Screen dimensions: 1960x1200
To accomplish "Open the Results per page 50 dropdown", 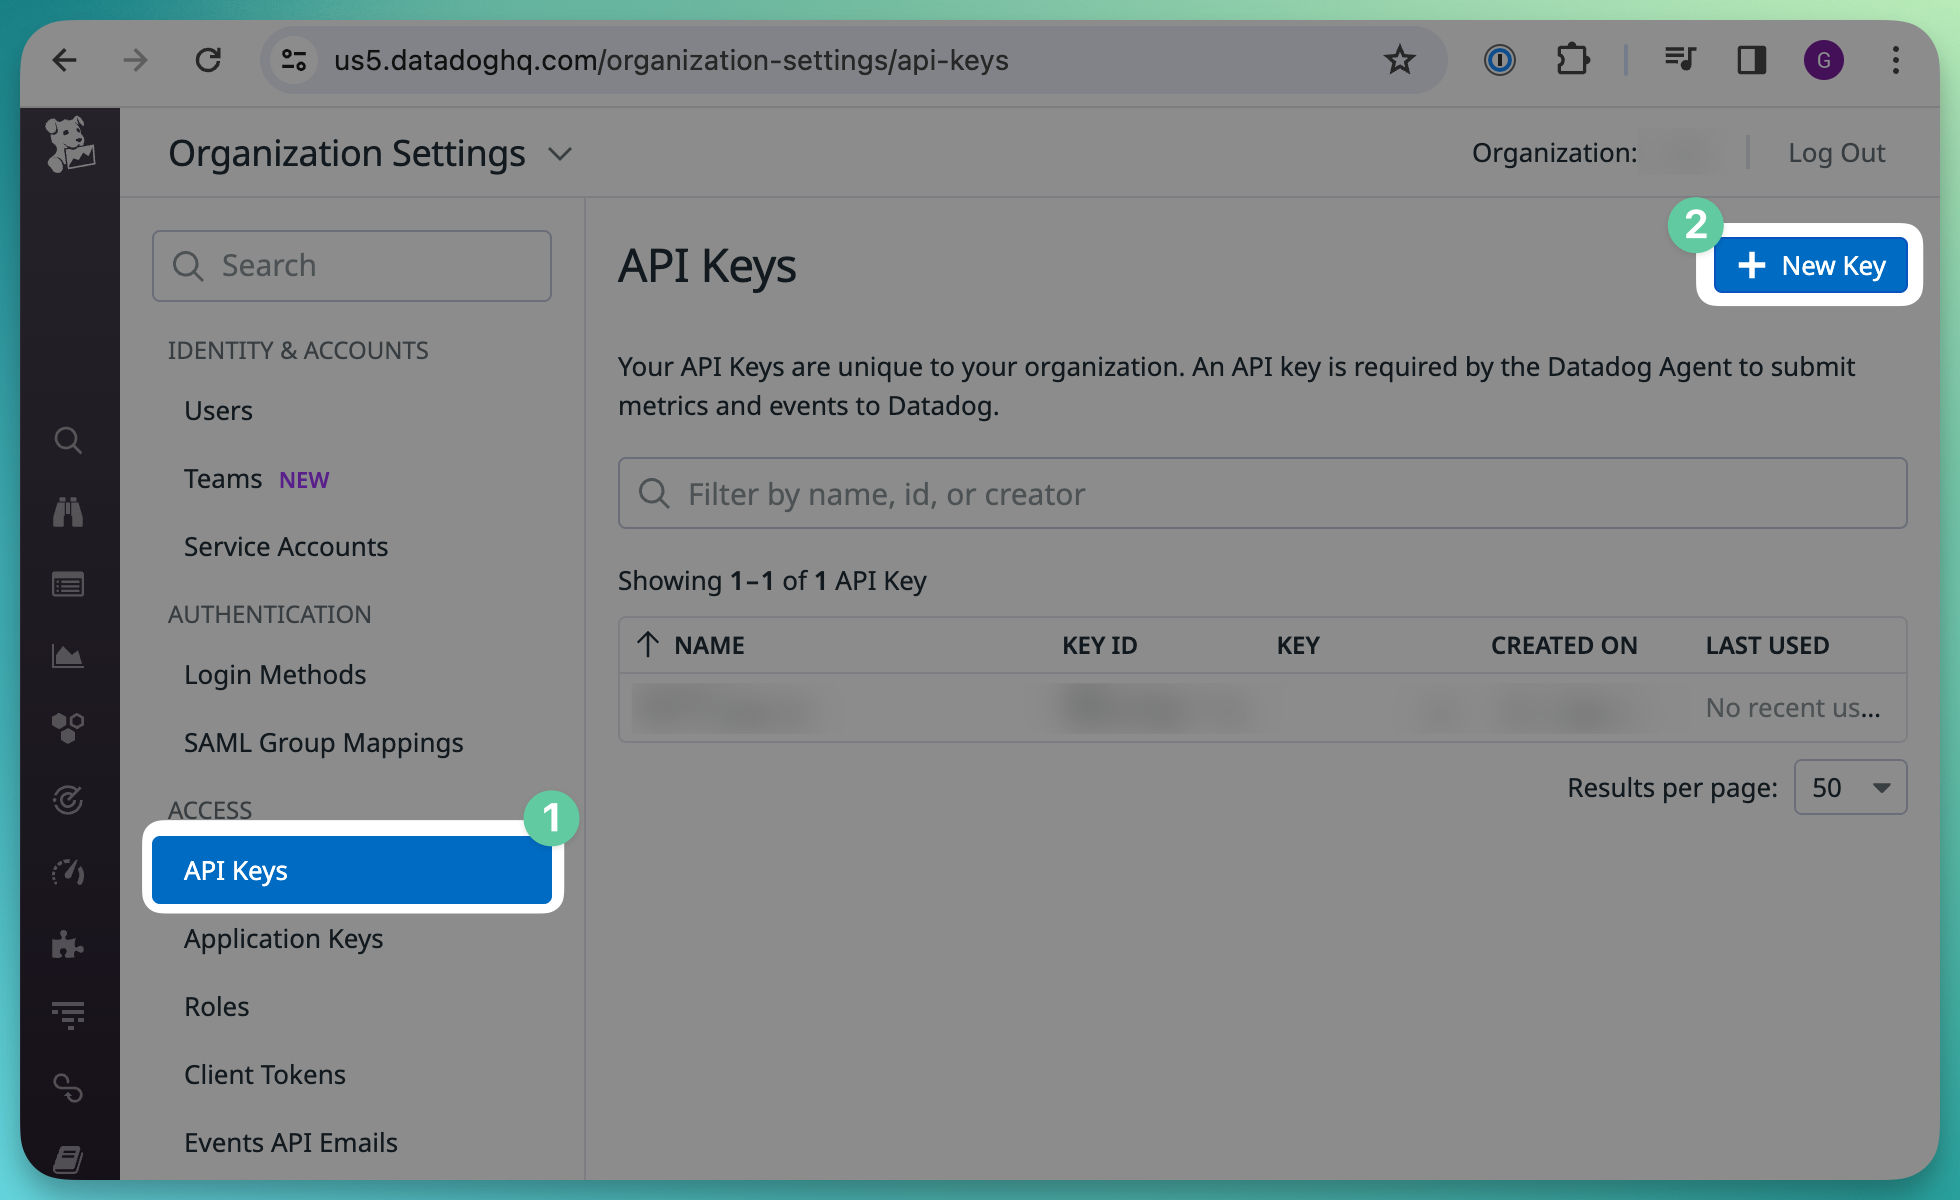I will pos(1850,788).
